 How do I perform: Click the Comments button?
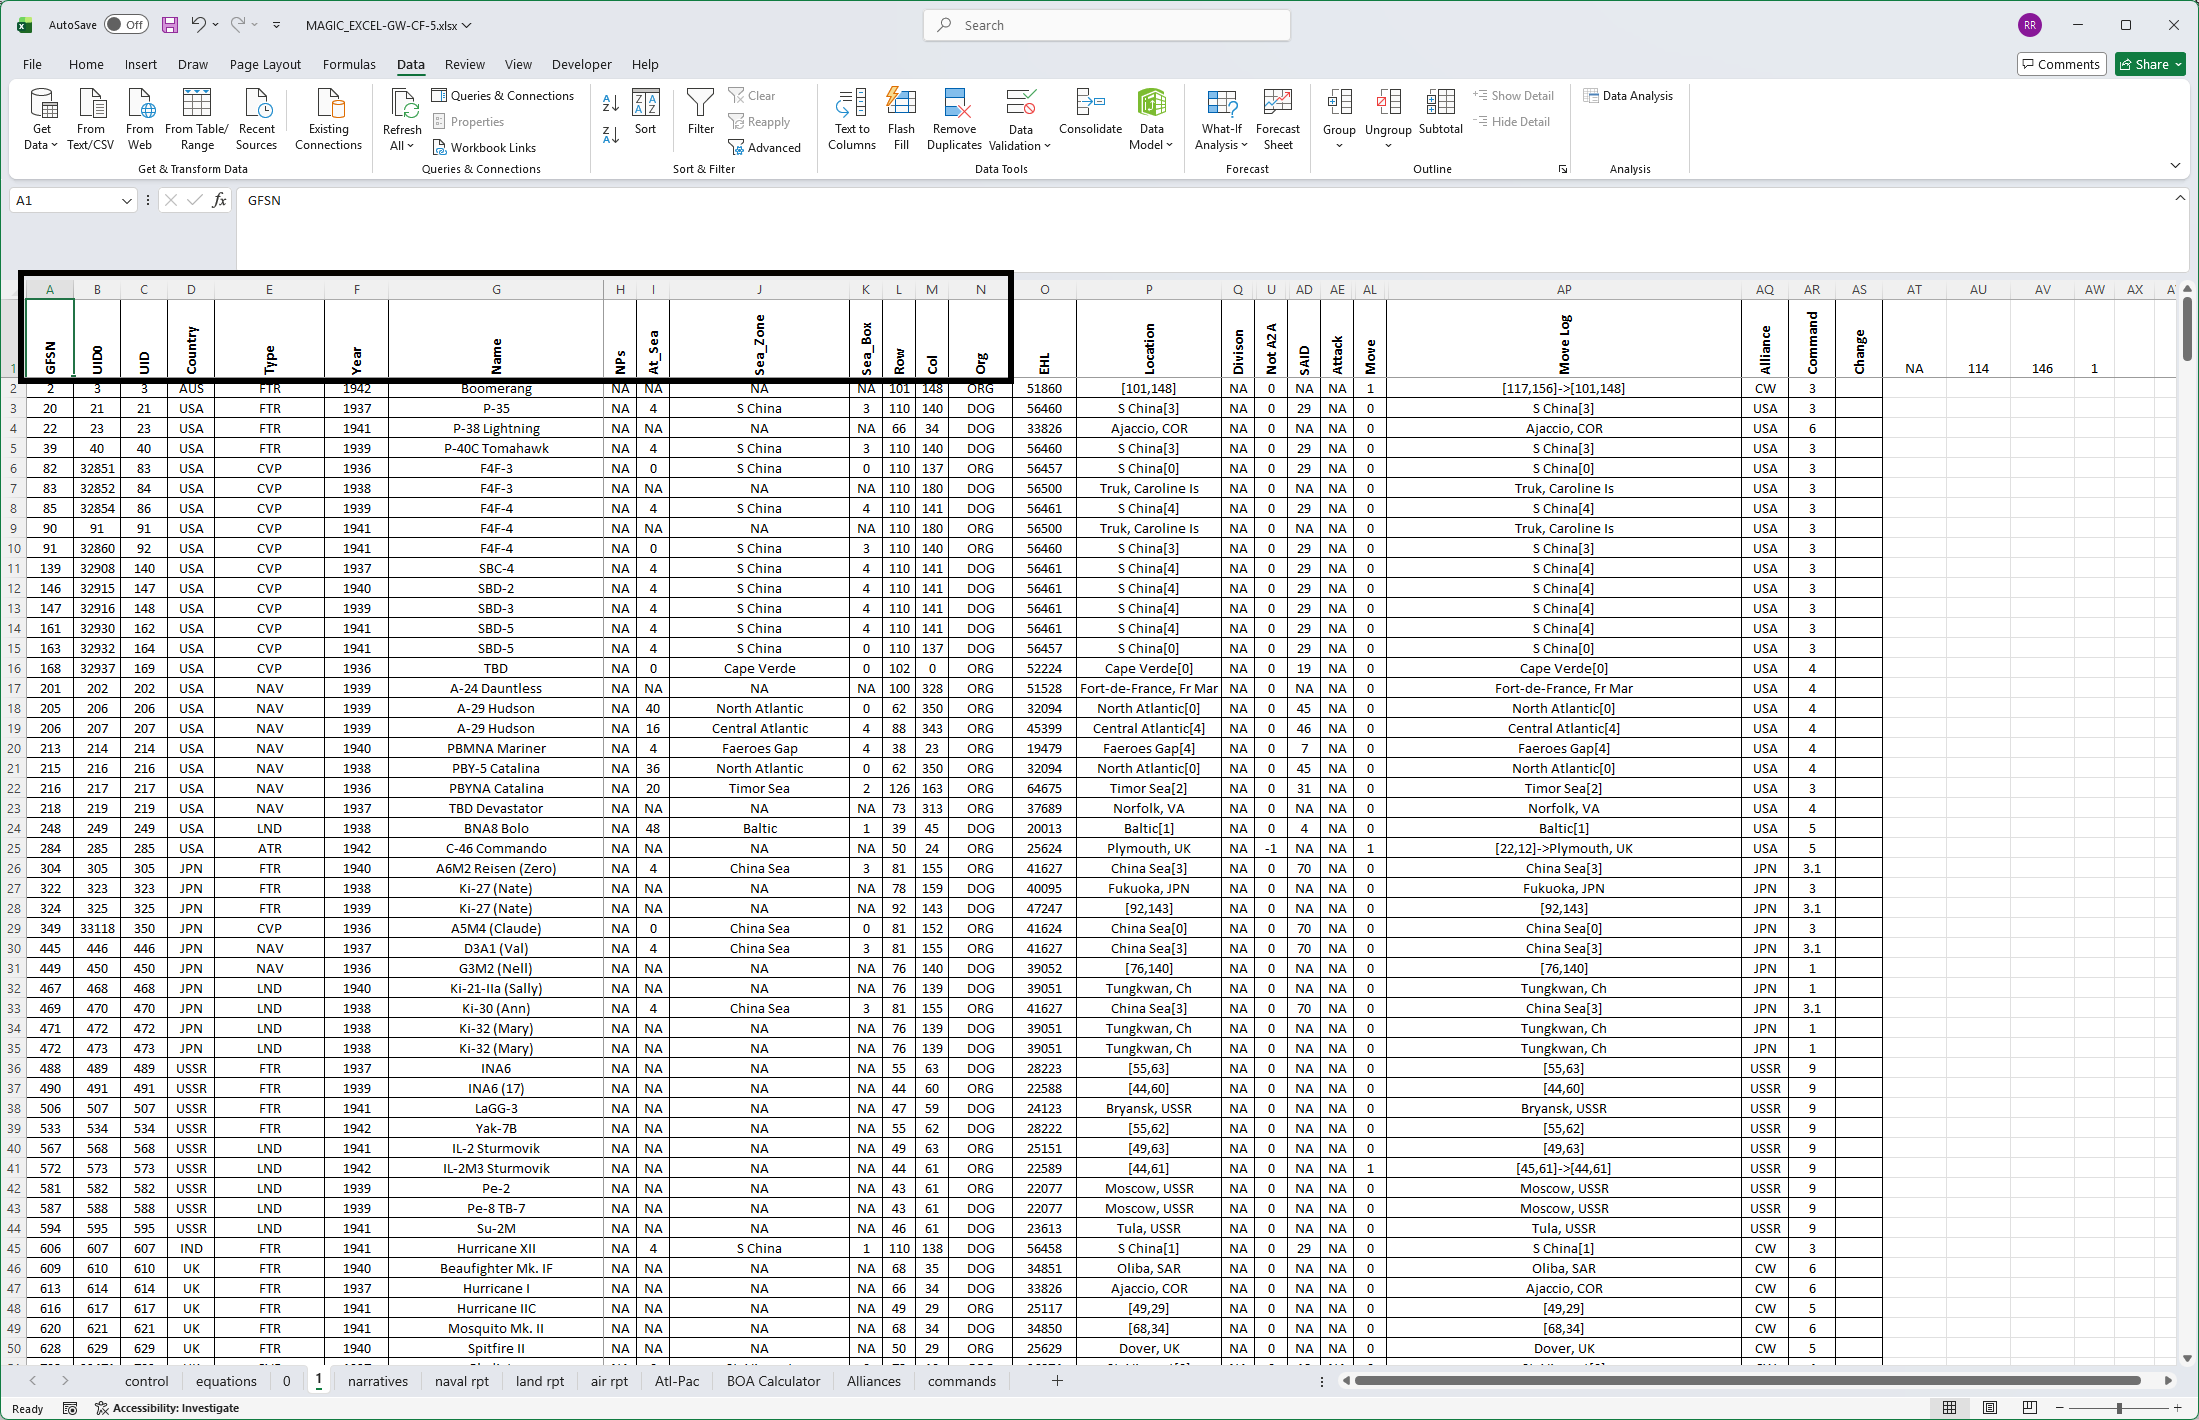[2061, 64]
